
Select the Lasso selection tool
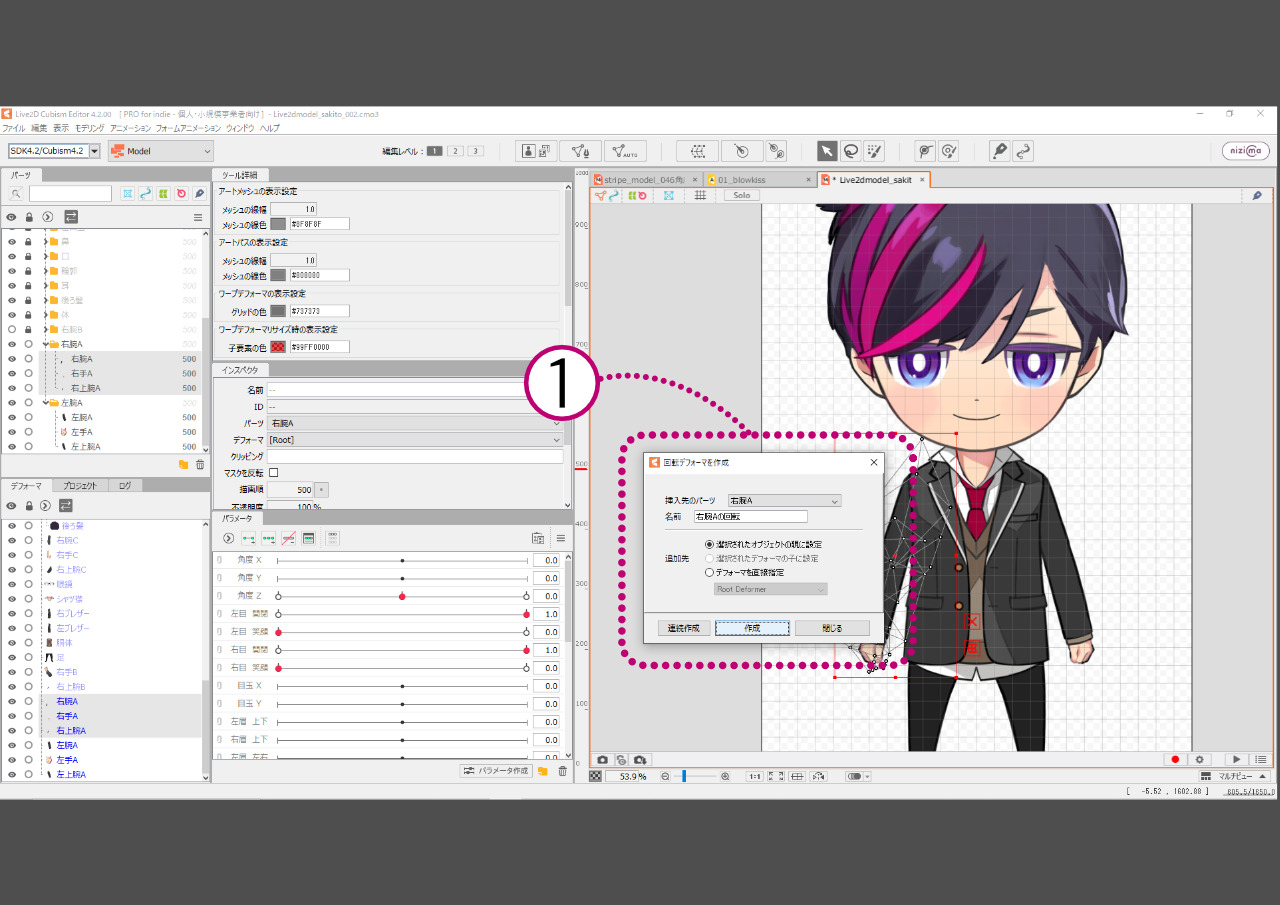click(850, 151)
